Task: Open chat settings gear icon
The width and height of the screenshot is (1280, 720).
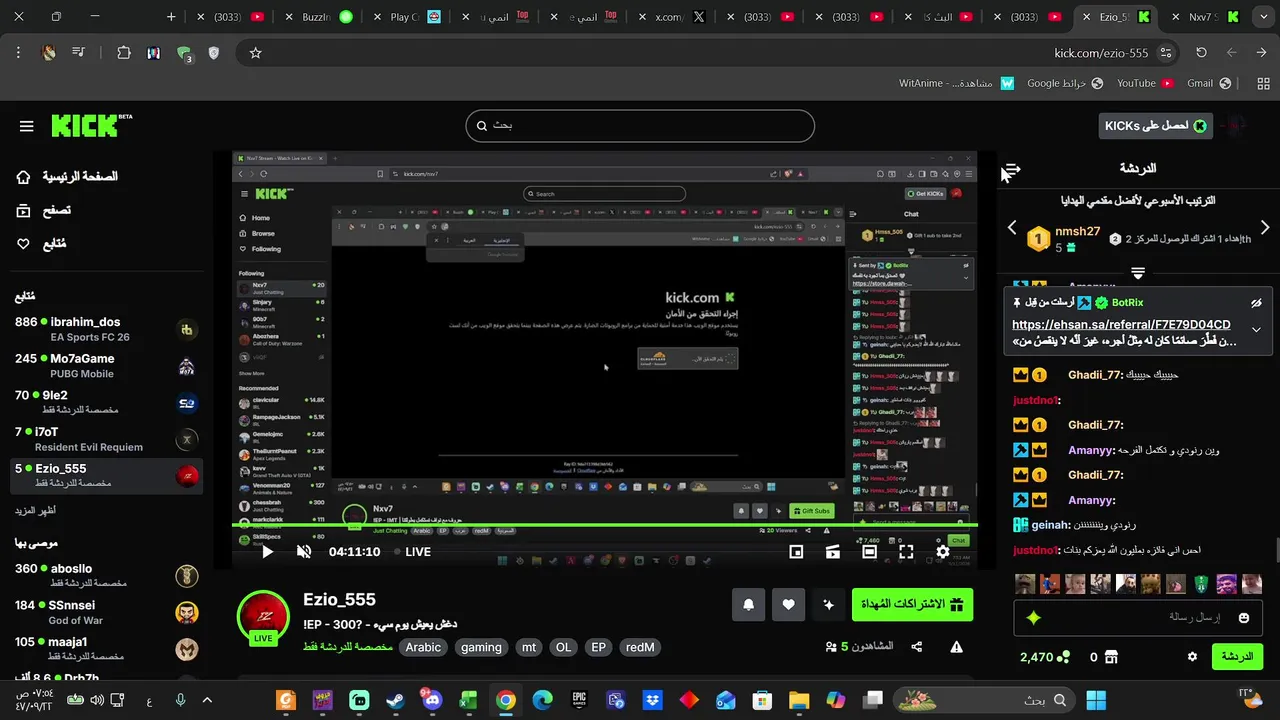Action: tap(1192, 657)
